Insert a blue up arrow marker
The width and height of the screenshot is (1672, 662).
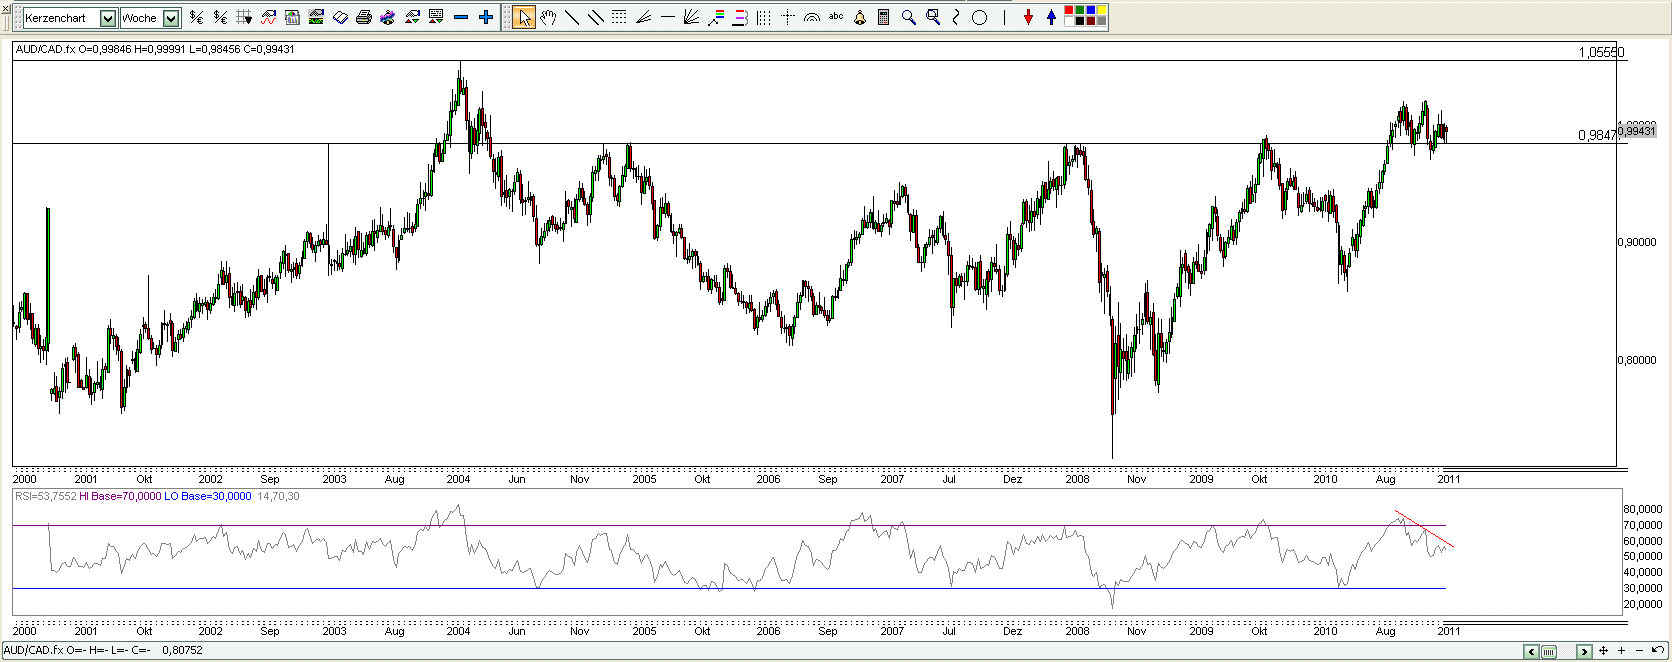(1052, 17)
